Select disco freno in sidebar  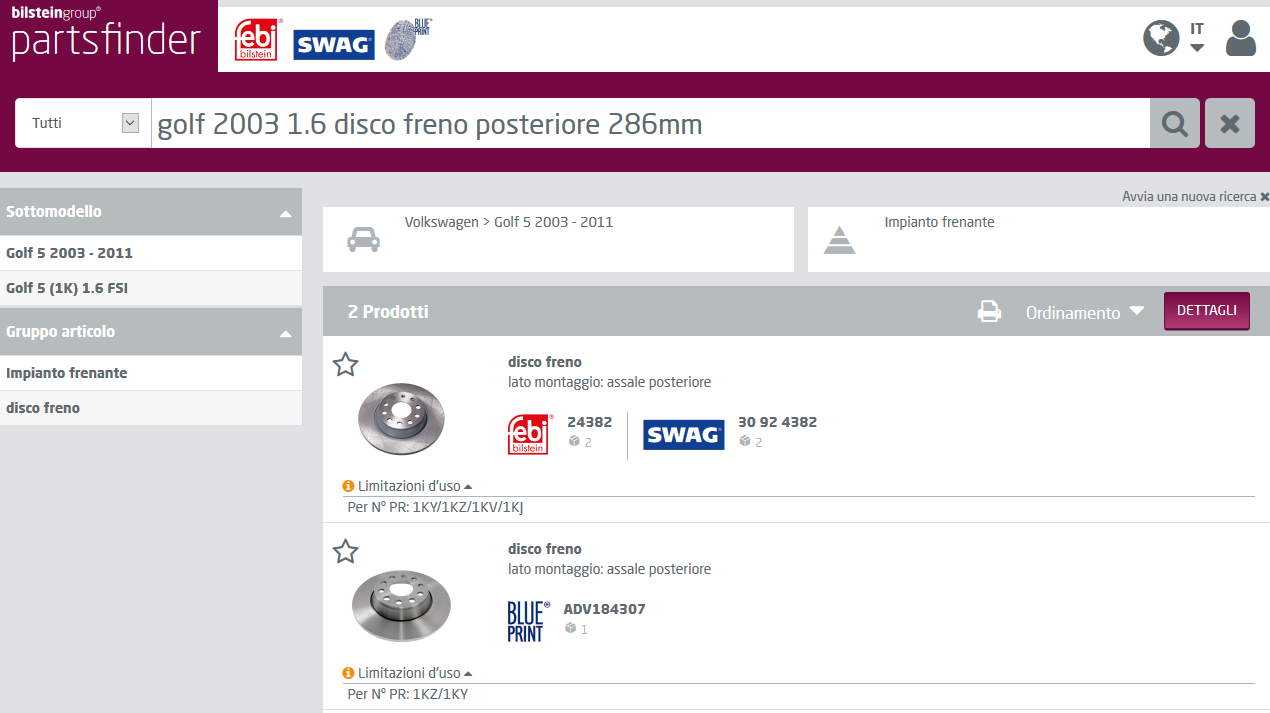[151, 408]
